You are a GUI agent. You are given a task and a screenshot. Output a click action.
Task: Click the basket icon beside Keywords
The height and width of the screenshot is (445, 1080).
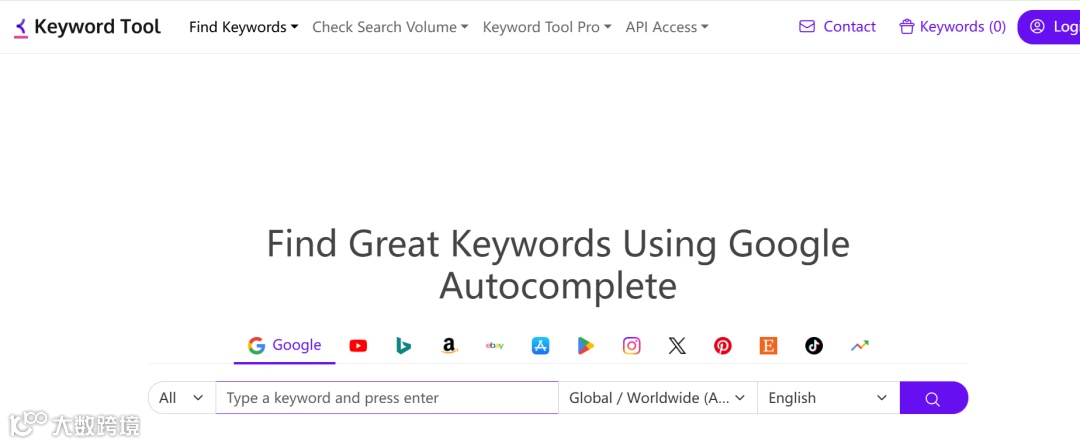click(906, 27)
